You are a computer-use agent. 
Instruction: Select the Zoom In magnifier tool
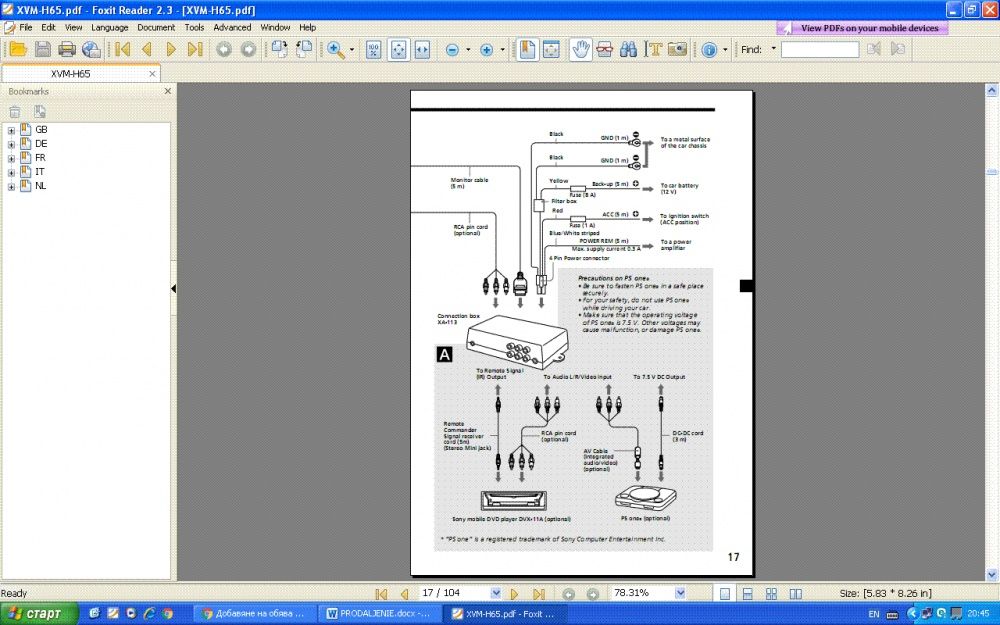pos(335,49)
